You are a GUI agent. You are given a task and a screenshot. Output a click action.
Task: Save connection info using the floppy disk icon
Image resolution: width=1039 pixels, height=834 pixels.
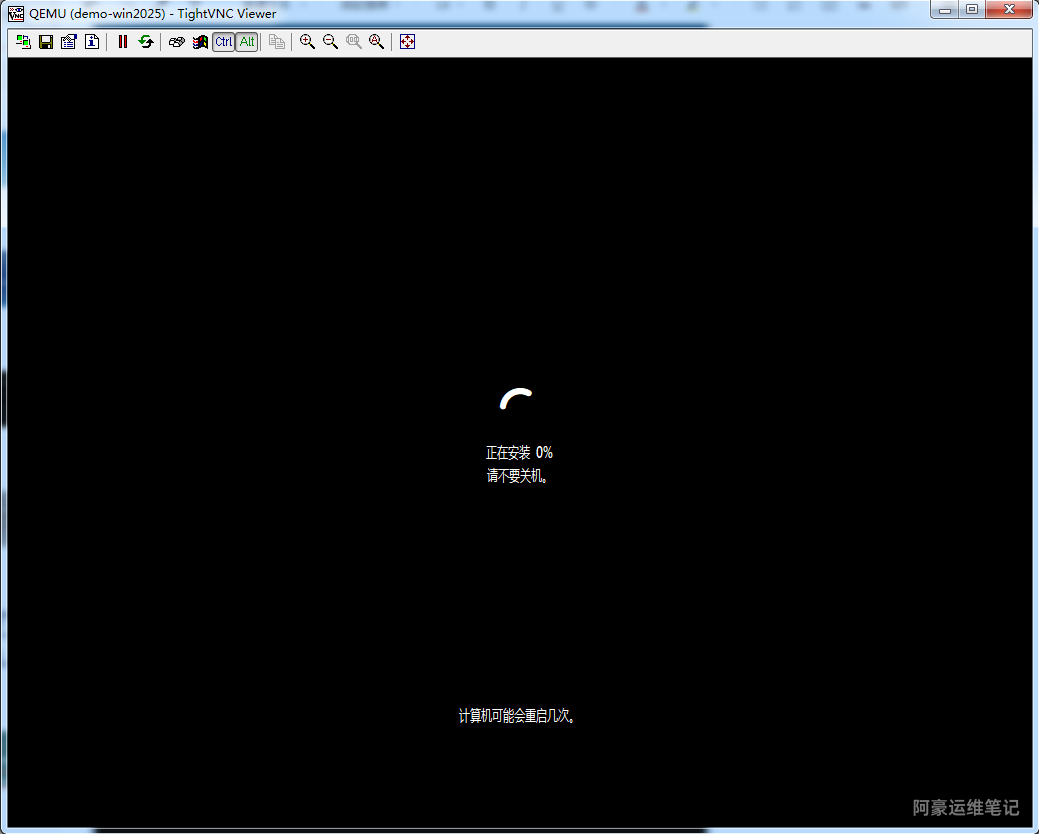point(46,42)
